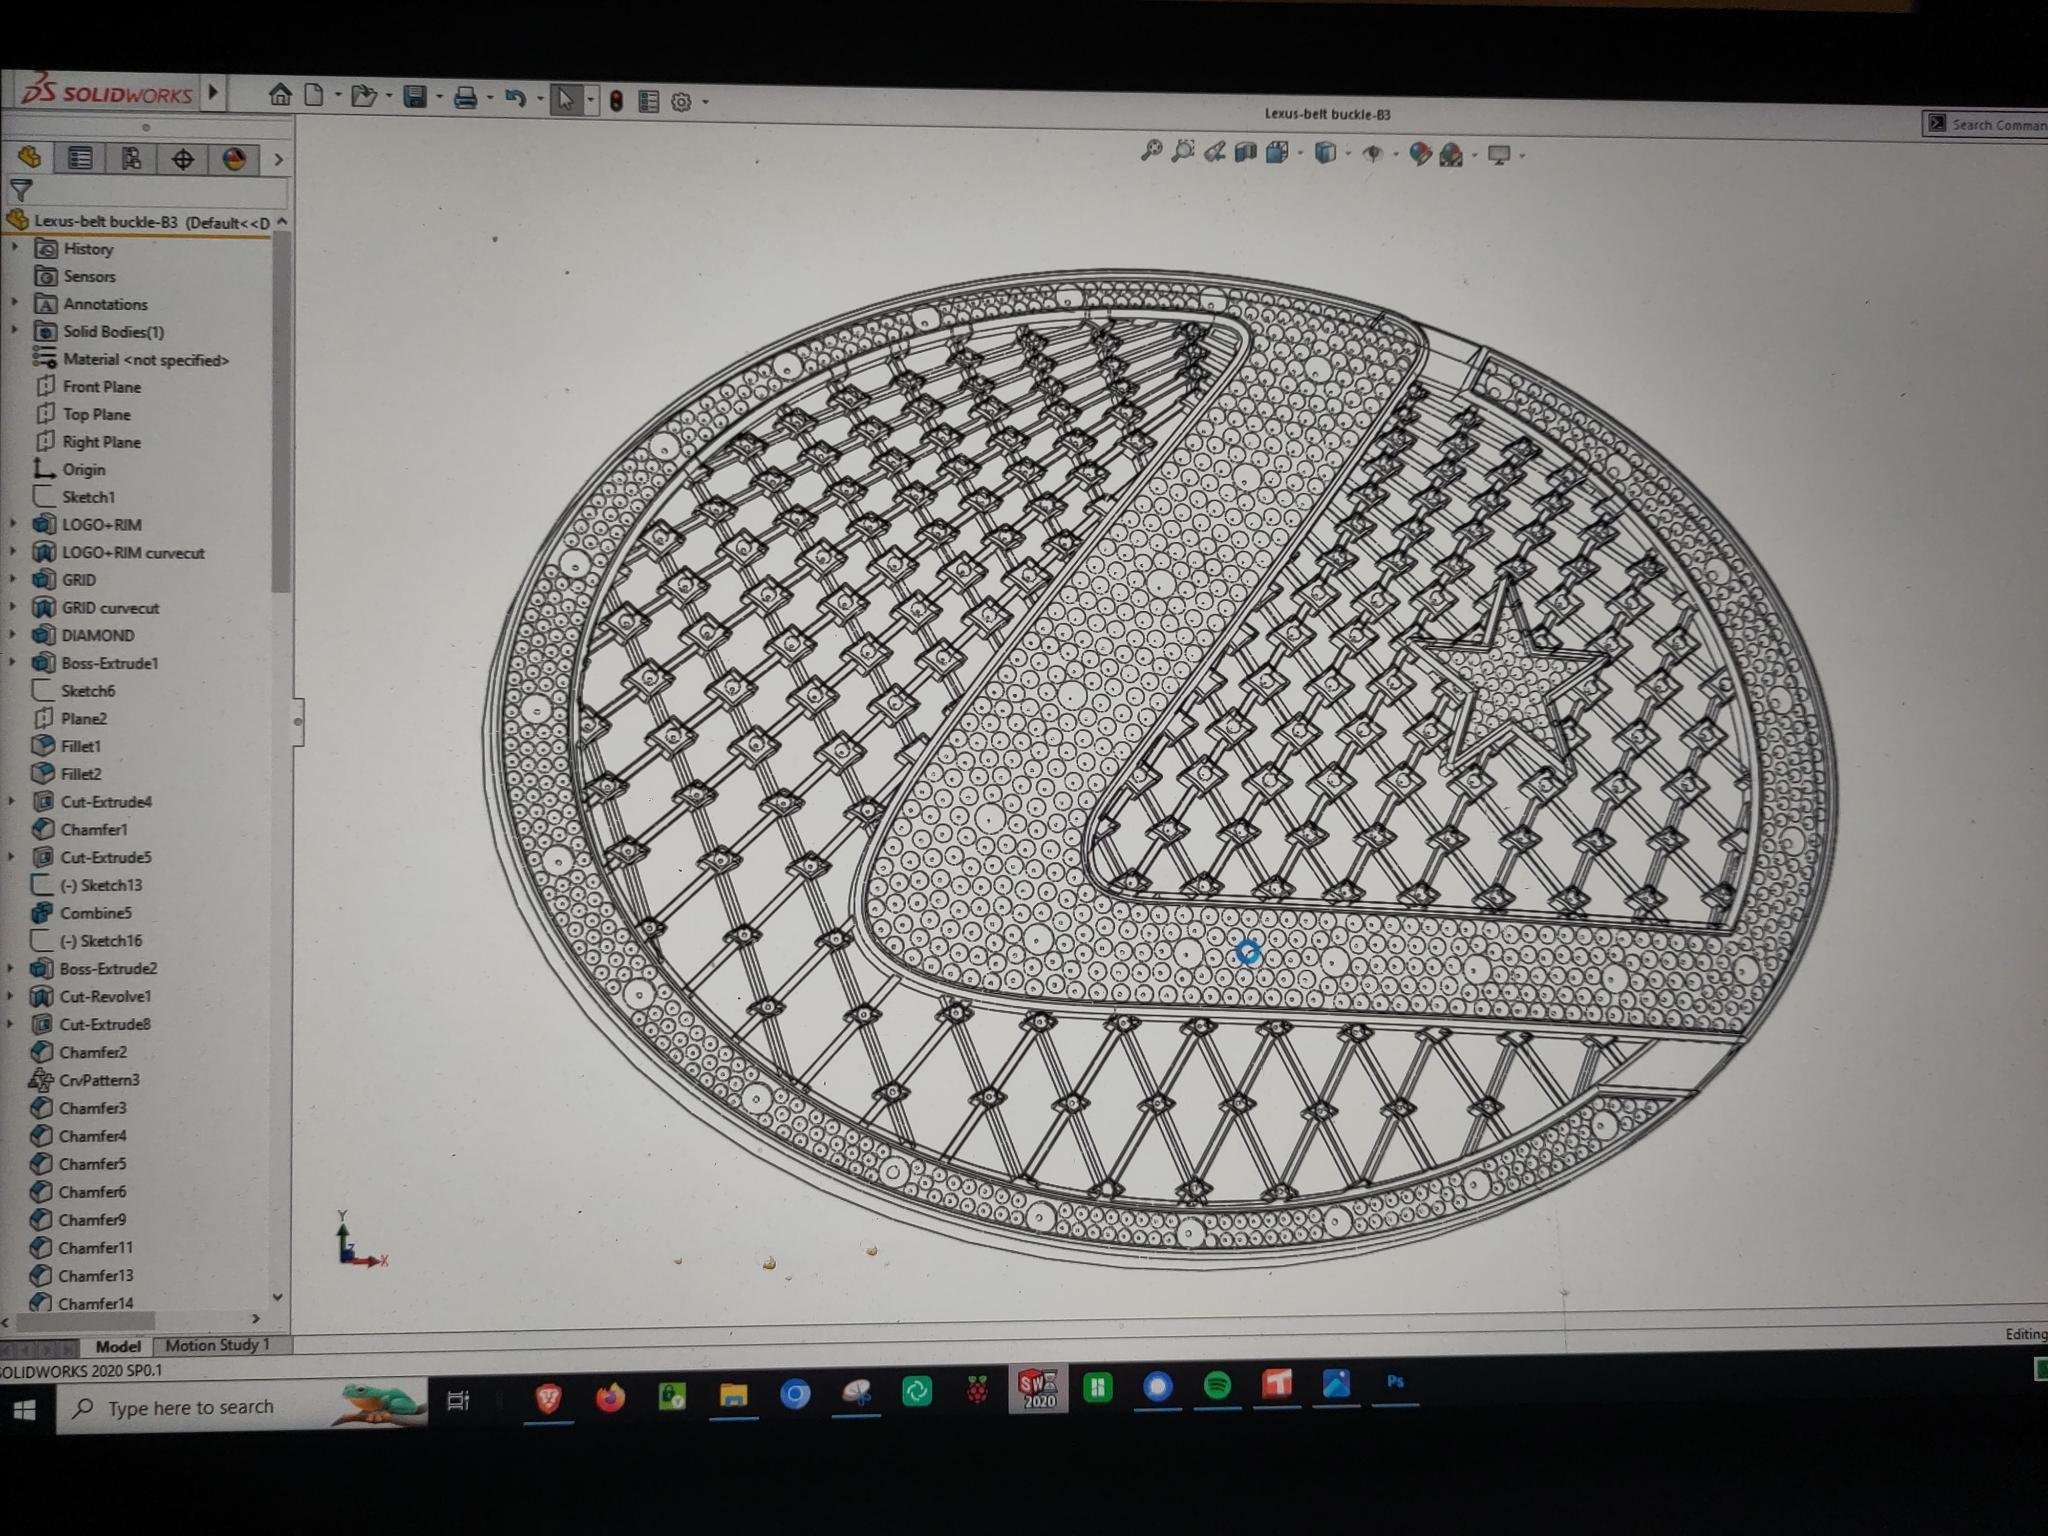Open File Properties list icon
2048x1536 pixels.
(648, 101)
